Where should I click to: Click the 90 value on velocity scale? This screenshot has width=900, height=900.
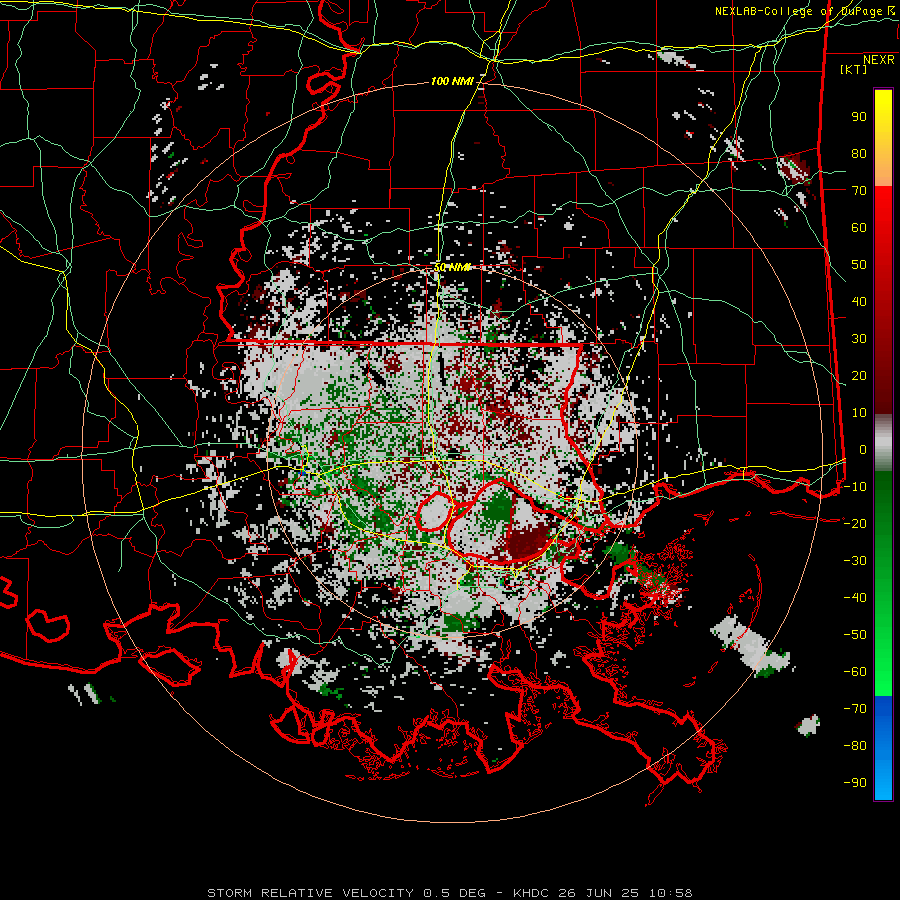pyautogui.click(x=859, y=117)
